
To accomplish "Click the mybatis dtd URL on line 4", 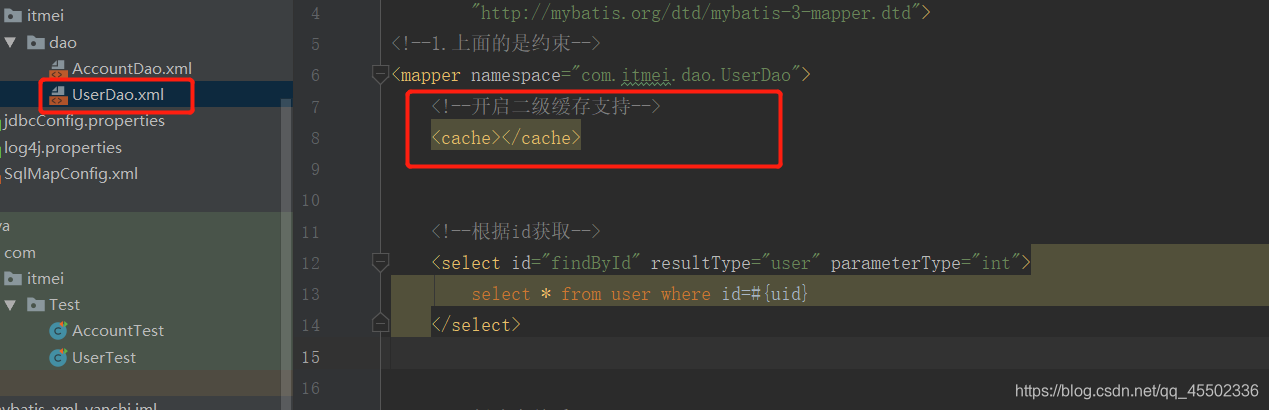I will [x=700, y=13].
